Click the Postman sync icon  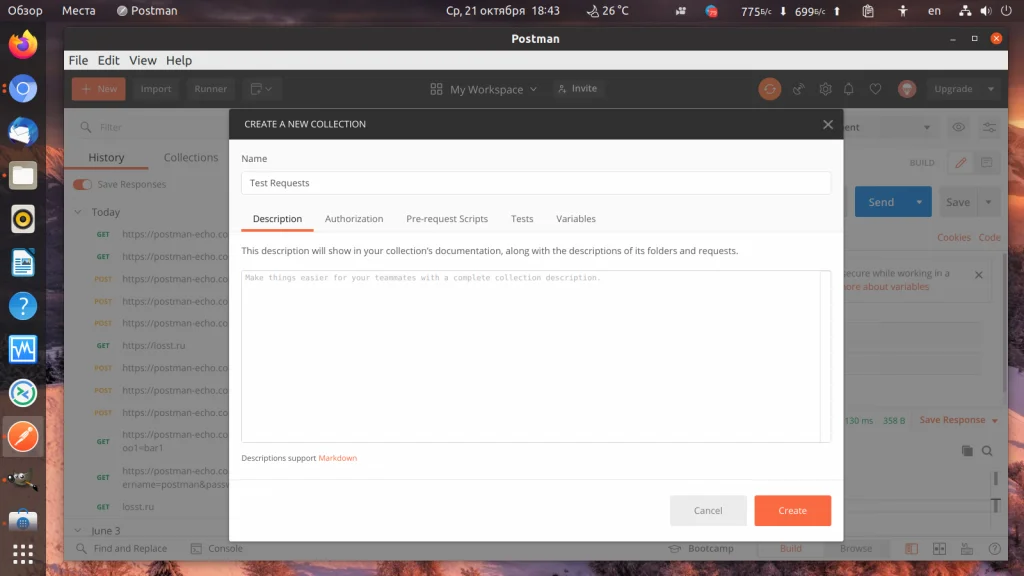pos(769,89)
